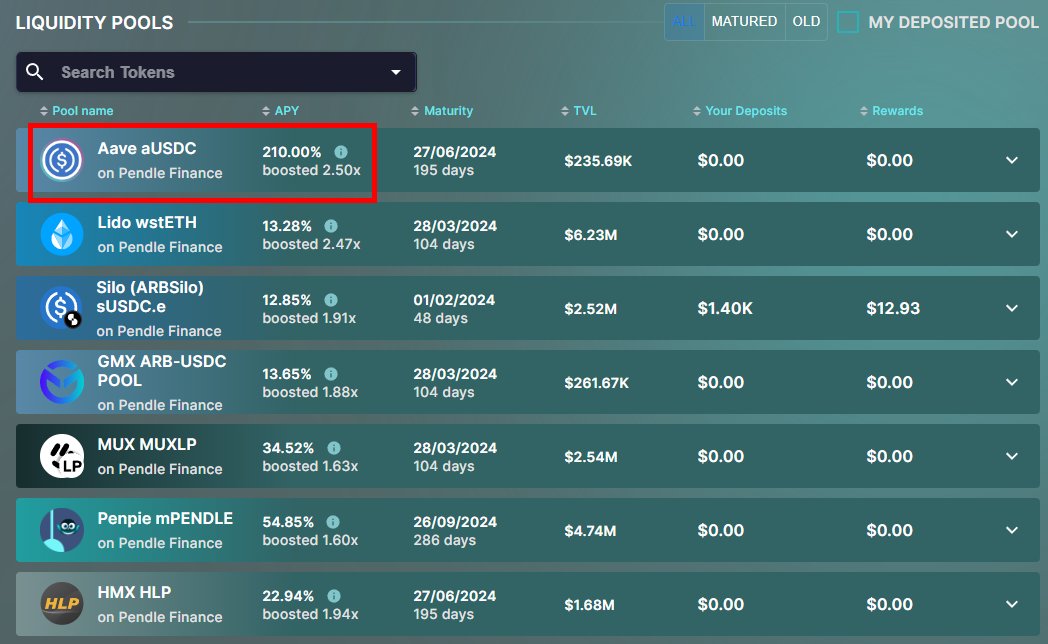
Task: Click the boosted 1.63x label
Action: [310, 466]
